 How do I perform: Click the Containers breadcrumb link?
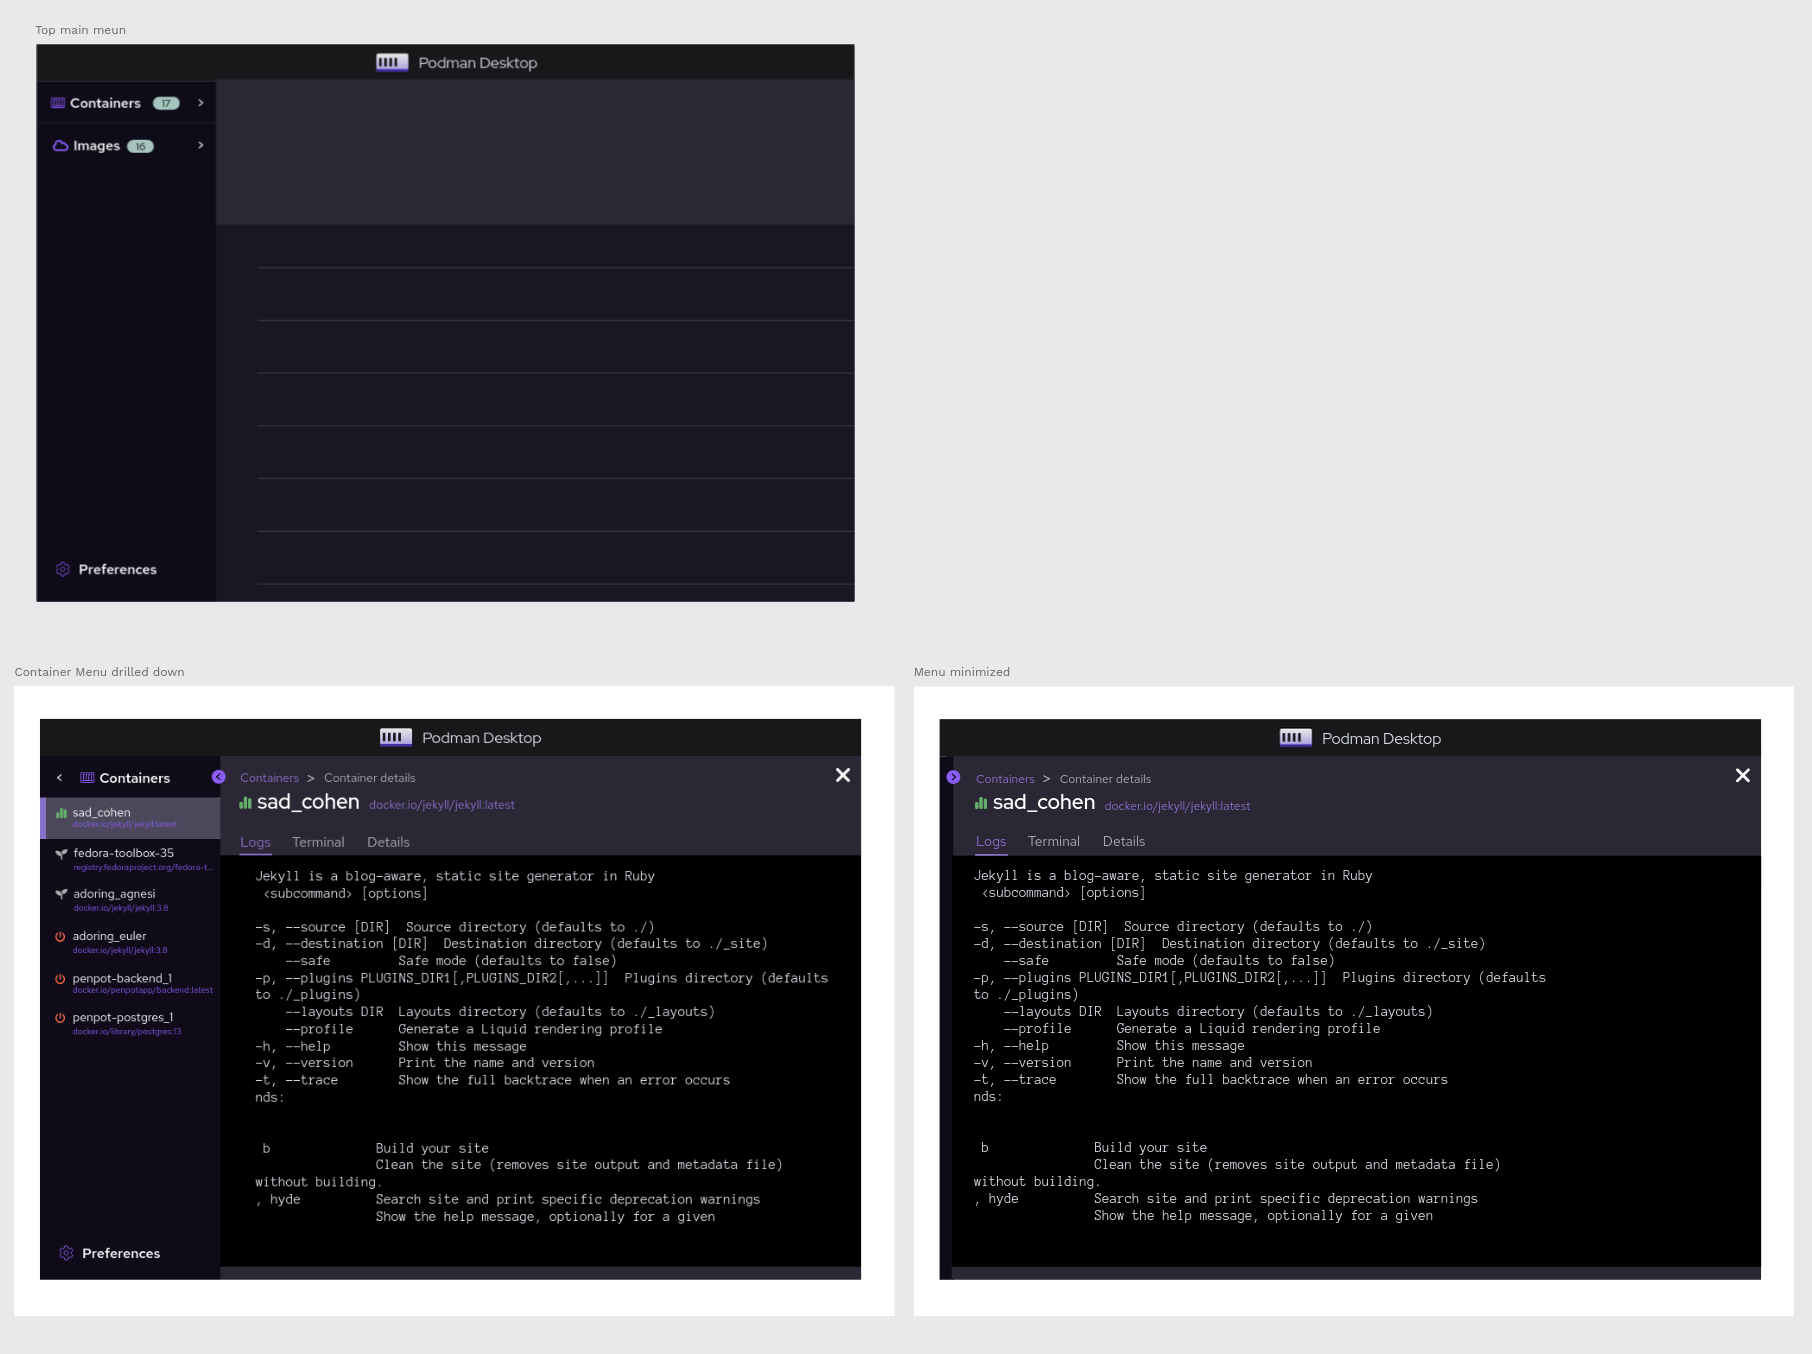(x=269, y=777)
